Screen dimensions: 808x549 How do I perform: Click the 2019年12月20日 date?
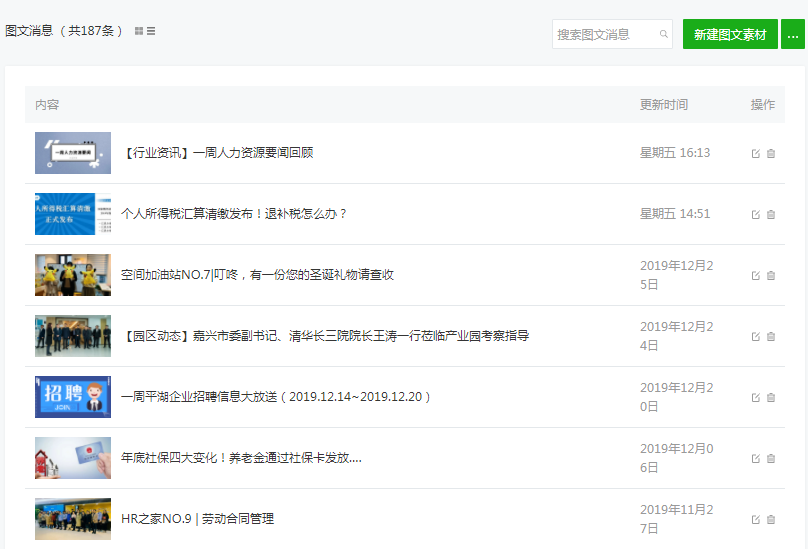point(677,397)
